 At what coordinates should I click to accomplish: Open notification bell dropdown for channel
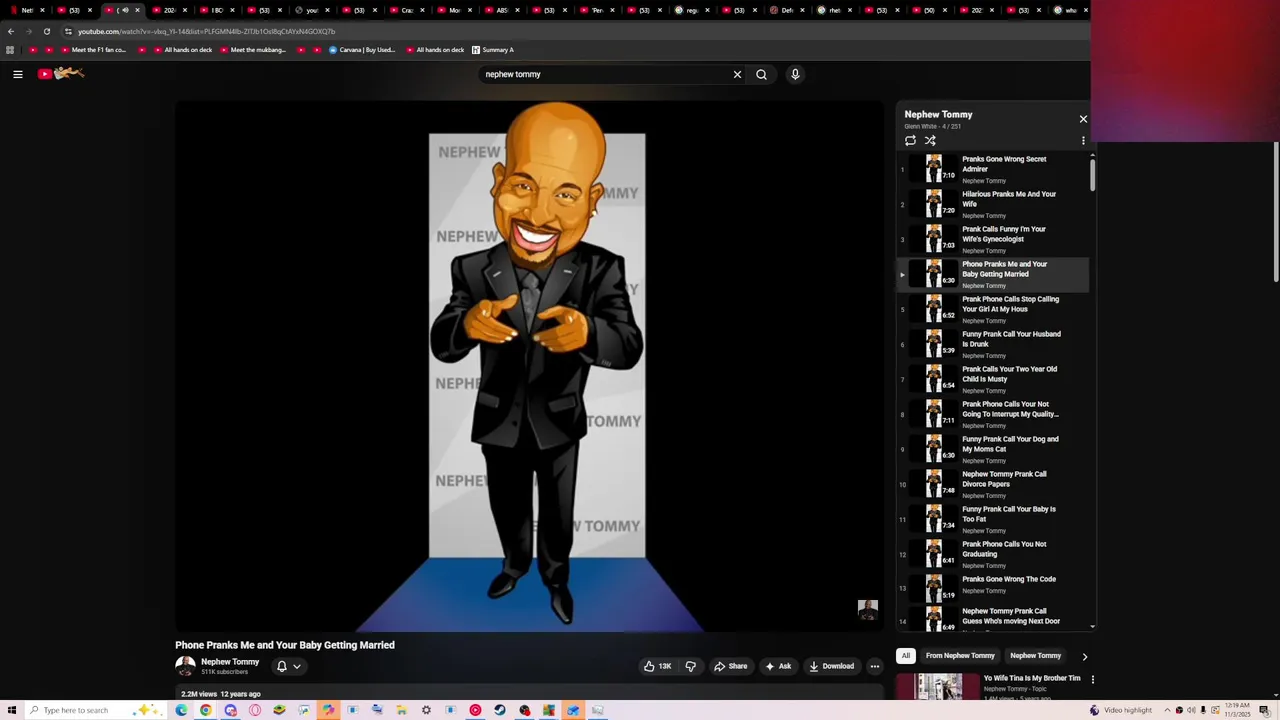point(288,666)
